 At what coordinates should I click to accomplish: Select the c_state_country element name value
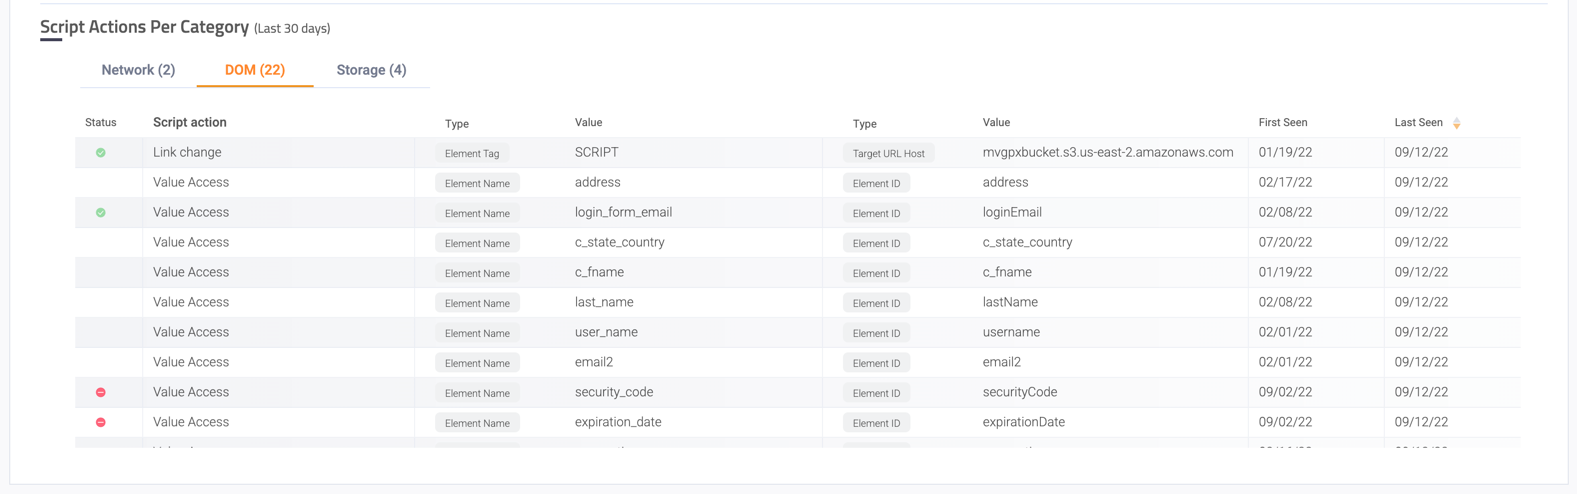(619, 243)
